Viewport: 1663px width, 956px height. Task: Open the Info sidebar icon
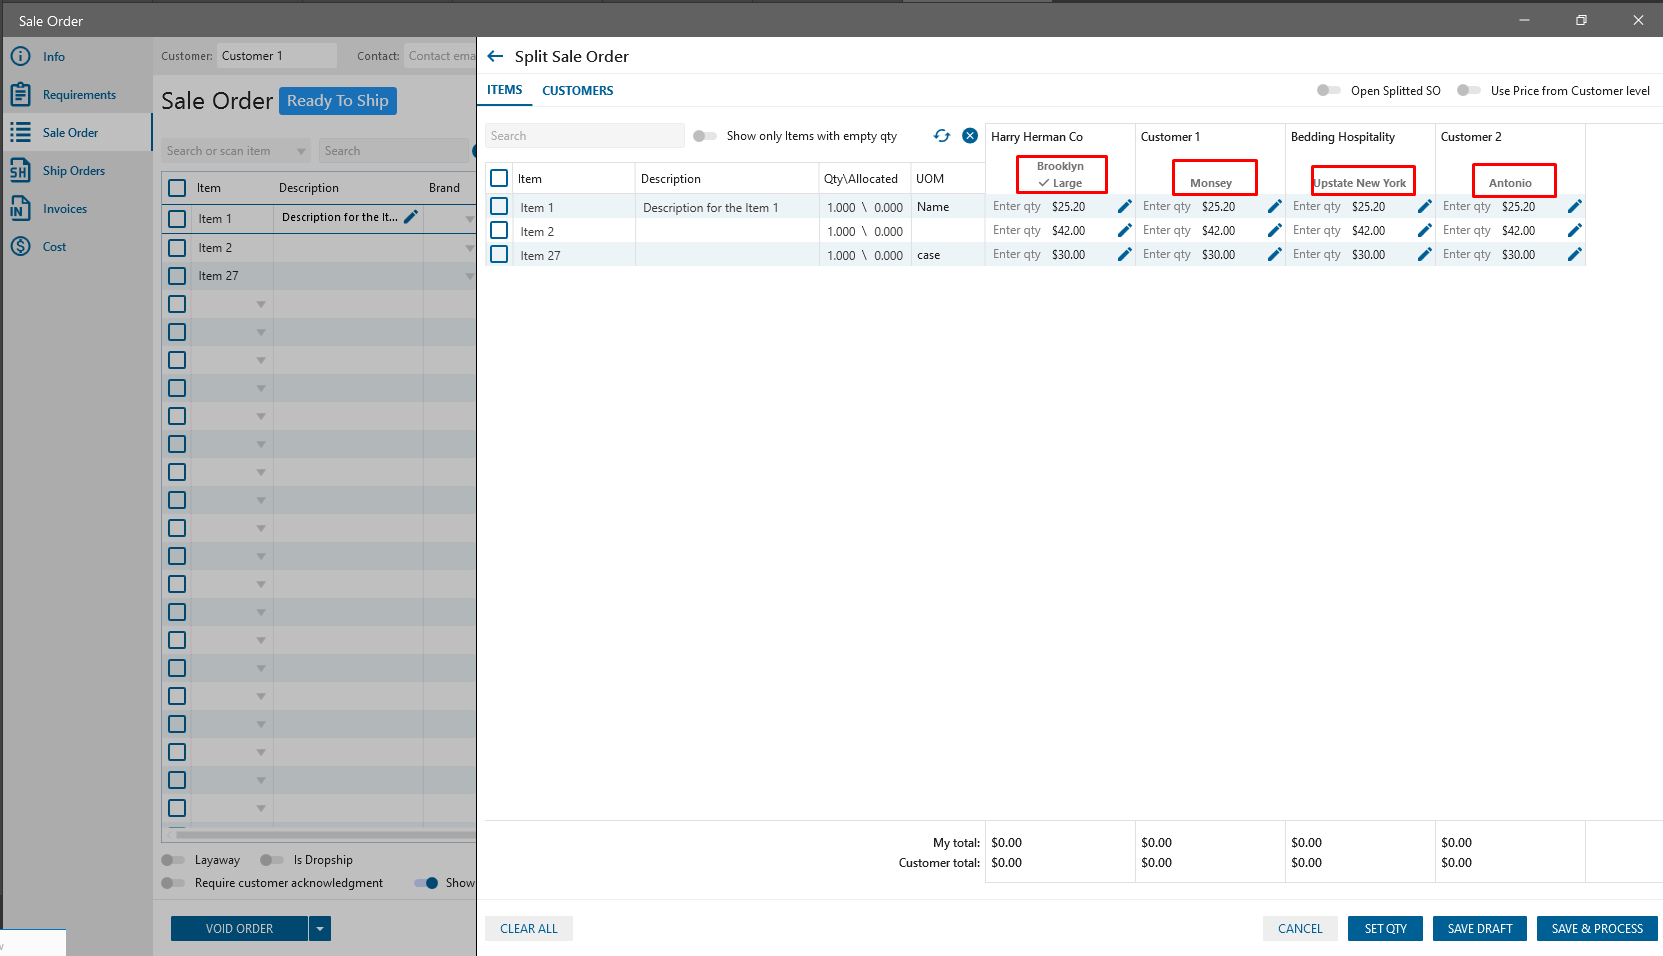coord(20,56)
